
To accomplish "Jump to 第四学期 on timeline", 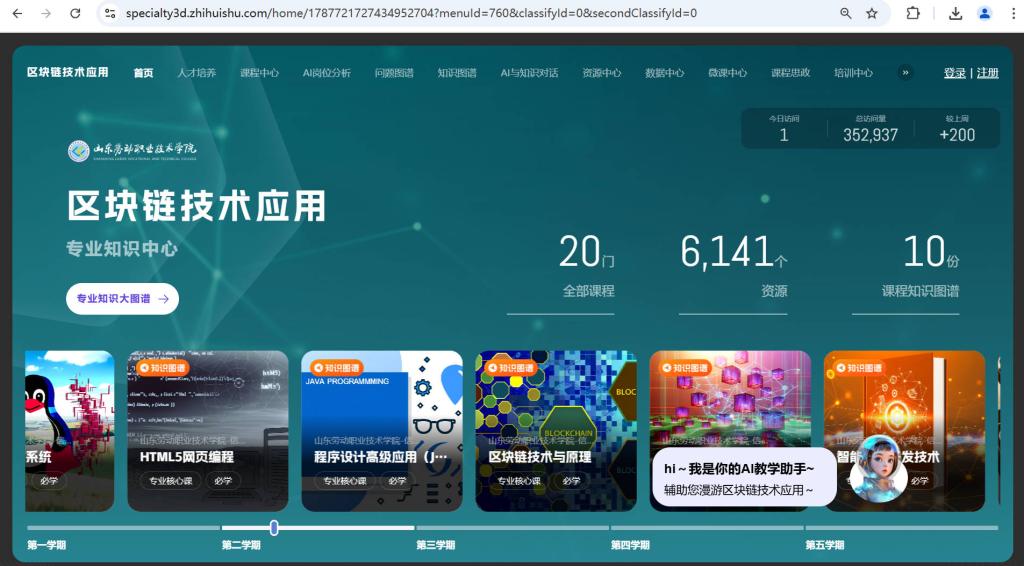I will click(x=630, y=544).
